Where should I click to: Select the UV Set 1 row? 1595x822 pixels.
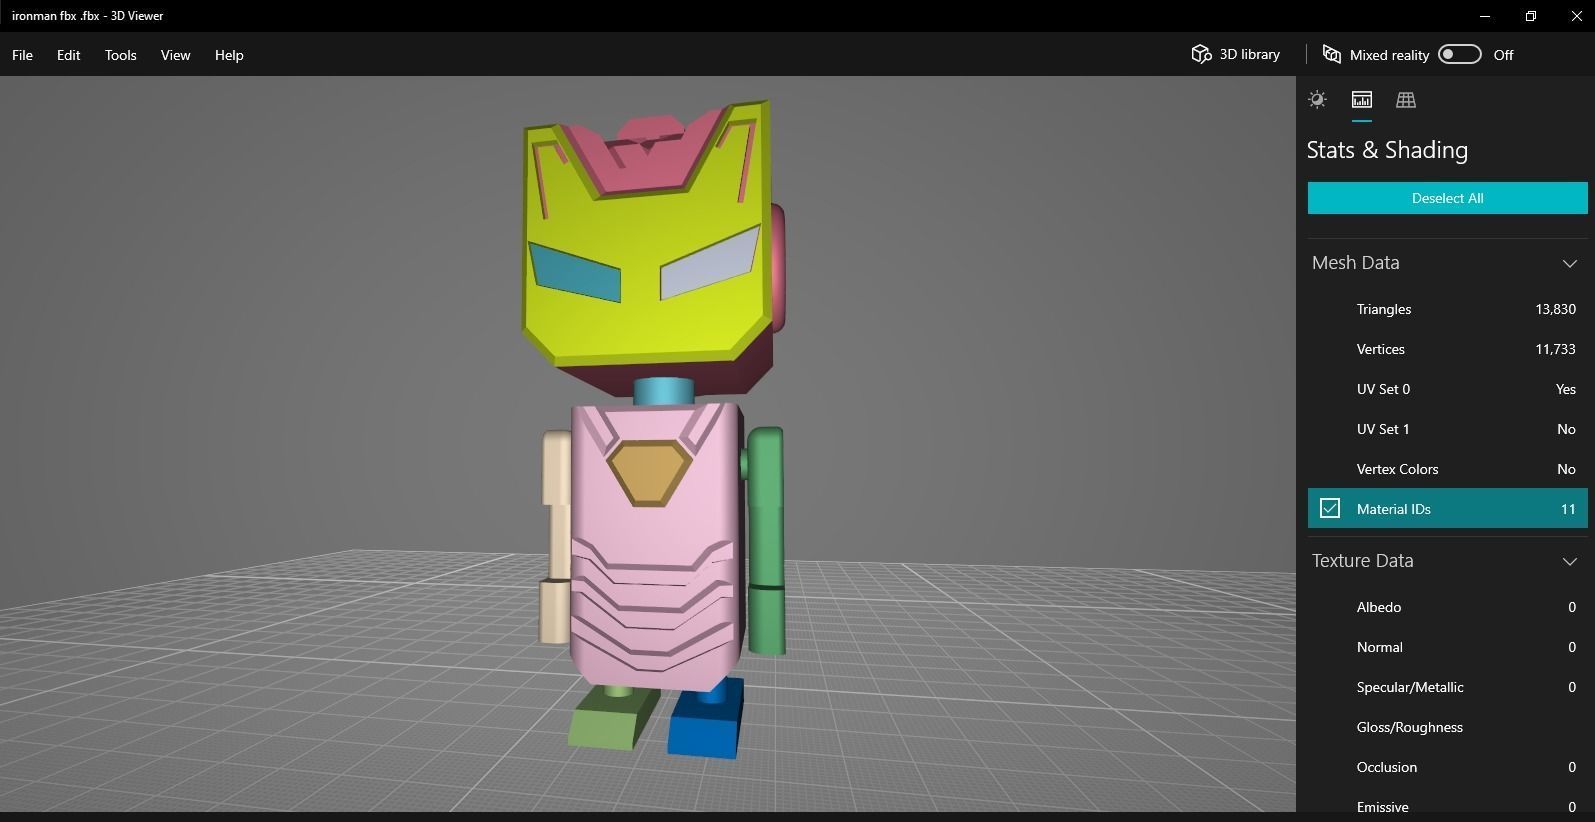click(x=1447, y=429)
